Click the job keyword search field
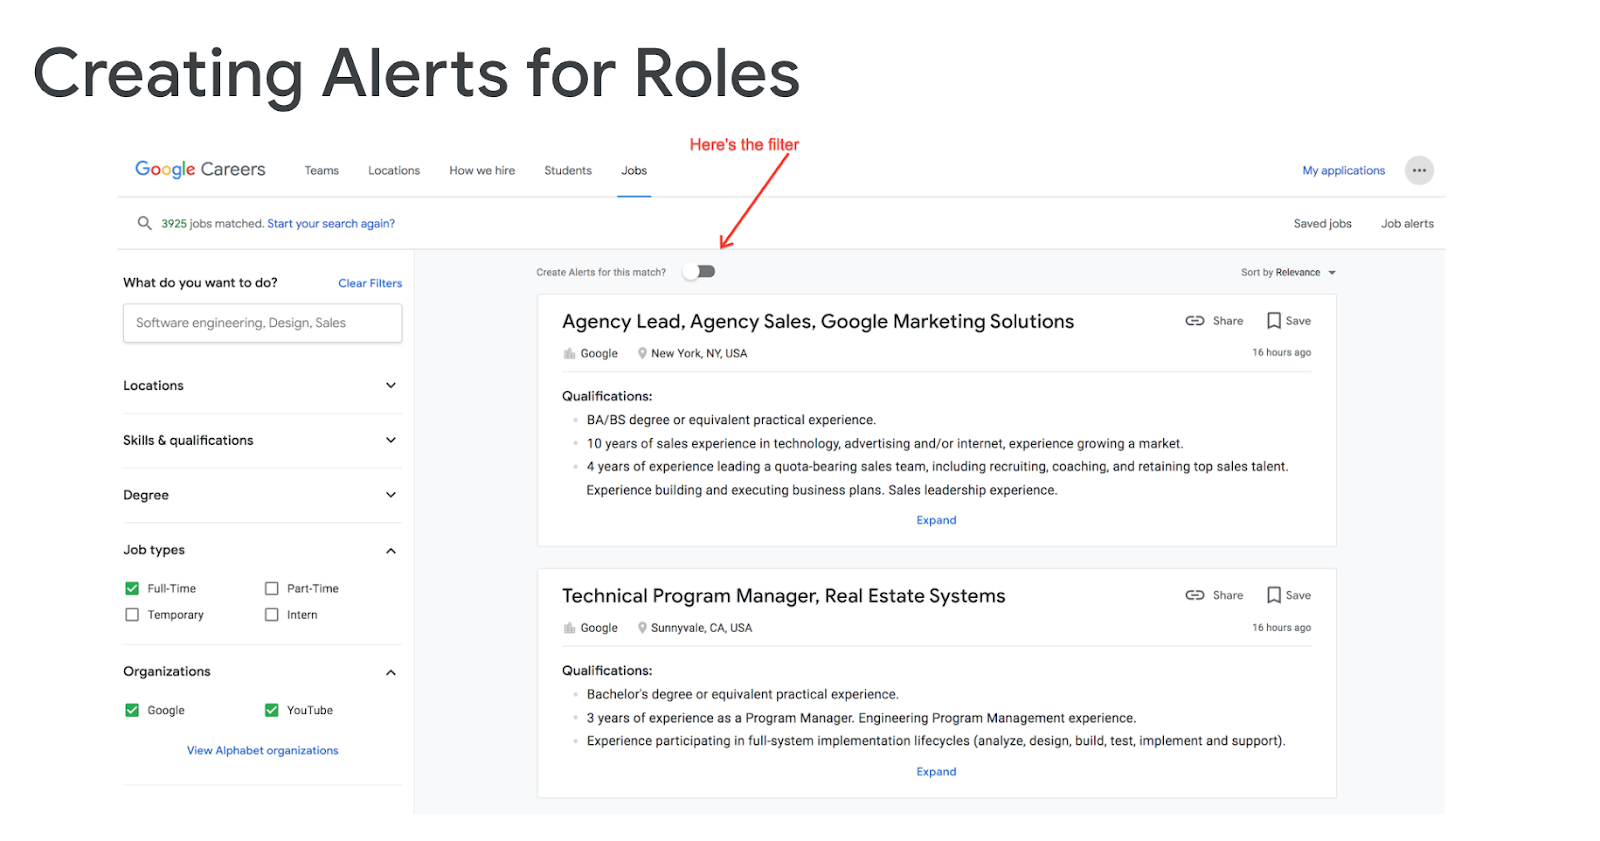 tap(262, 323)
